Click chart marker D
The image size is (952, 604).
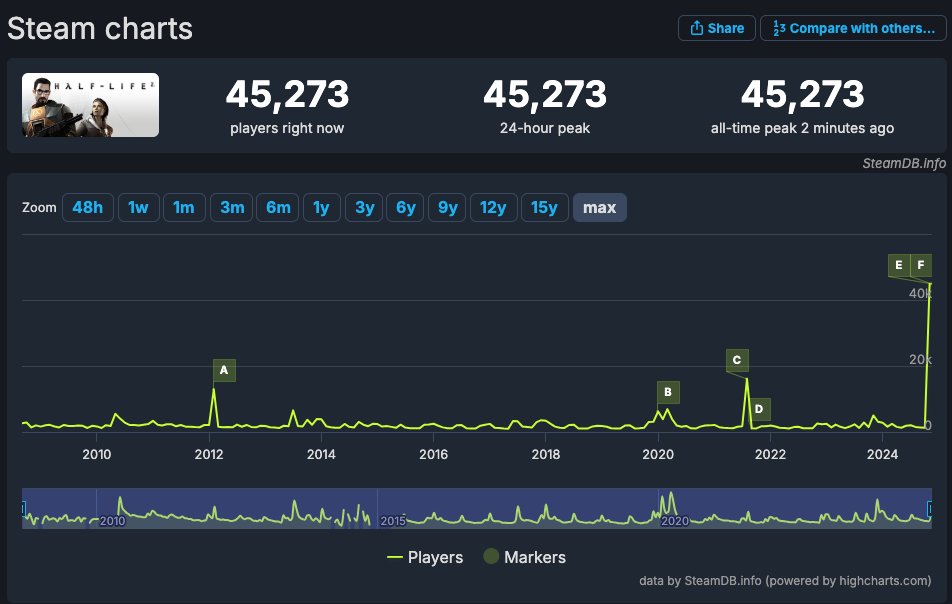pos(759,409)
